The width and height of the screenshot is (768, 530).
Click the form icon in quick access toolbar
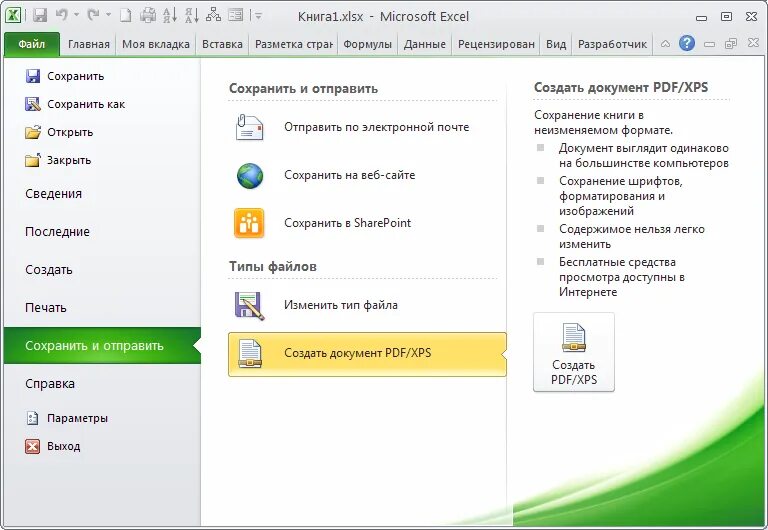tap(236, 16)
